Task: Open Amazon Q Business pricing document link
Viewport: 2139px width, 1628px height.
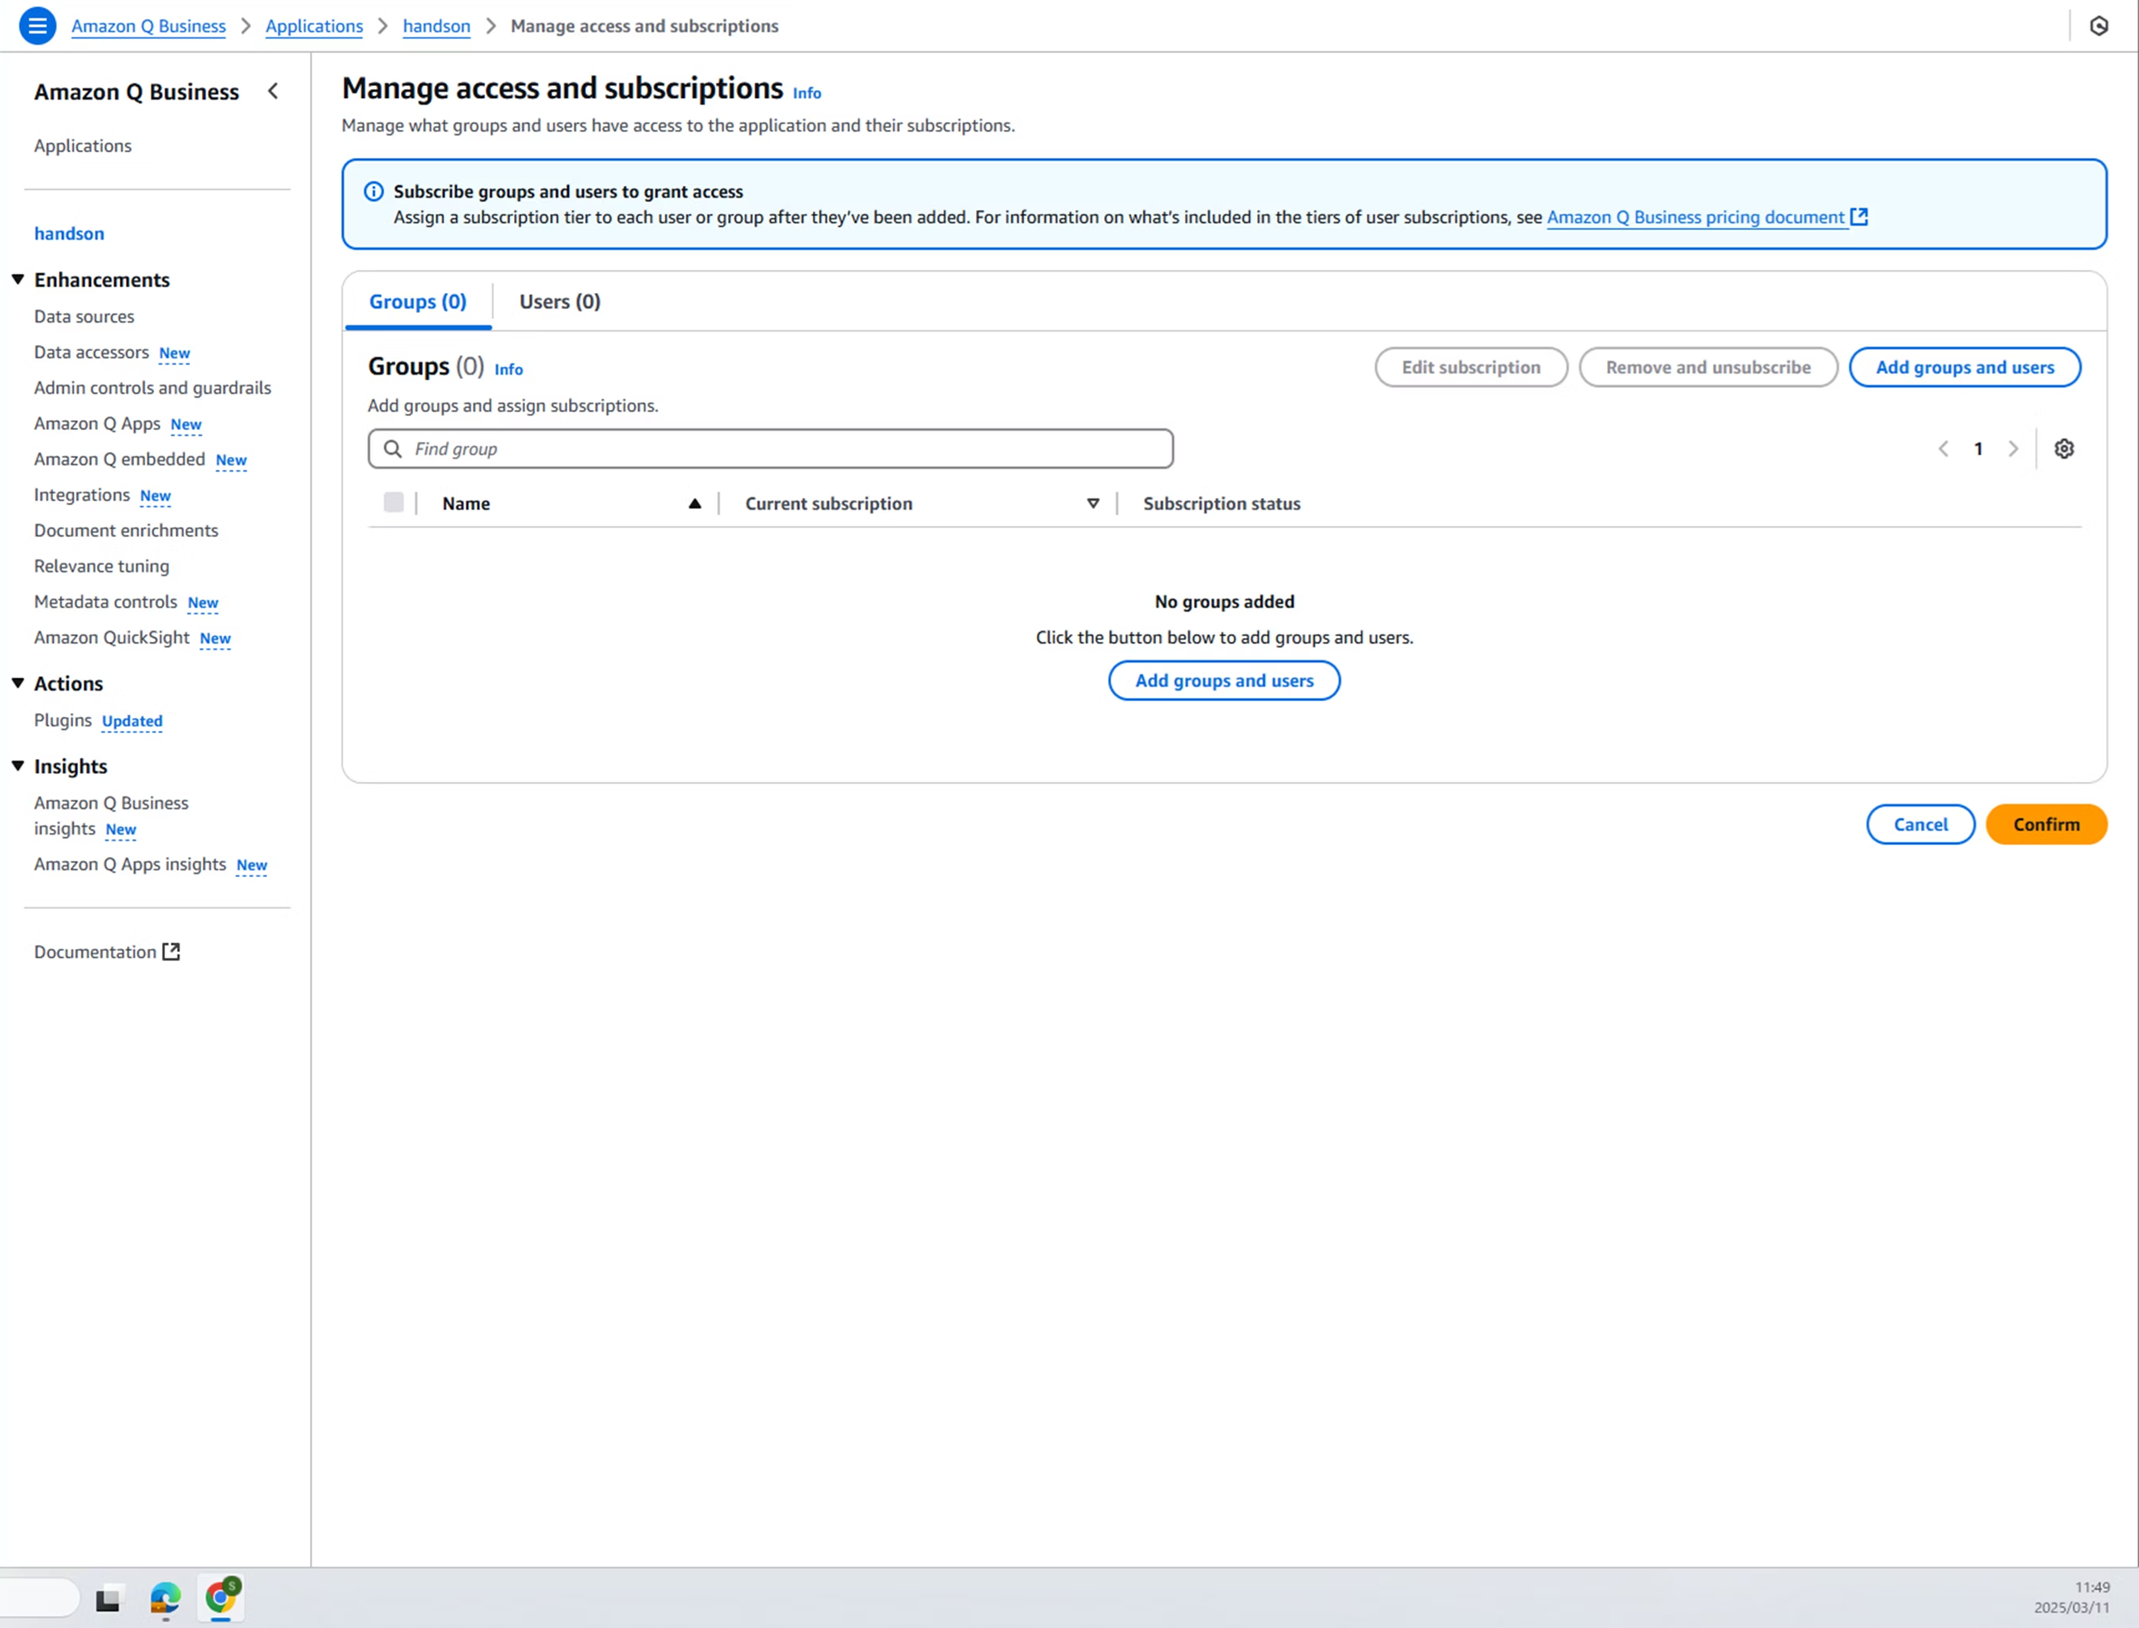Action: click(1695, 217)
